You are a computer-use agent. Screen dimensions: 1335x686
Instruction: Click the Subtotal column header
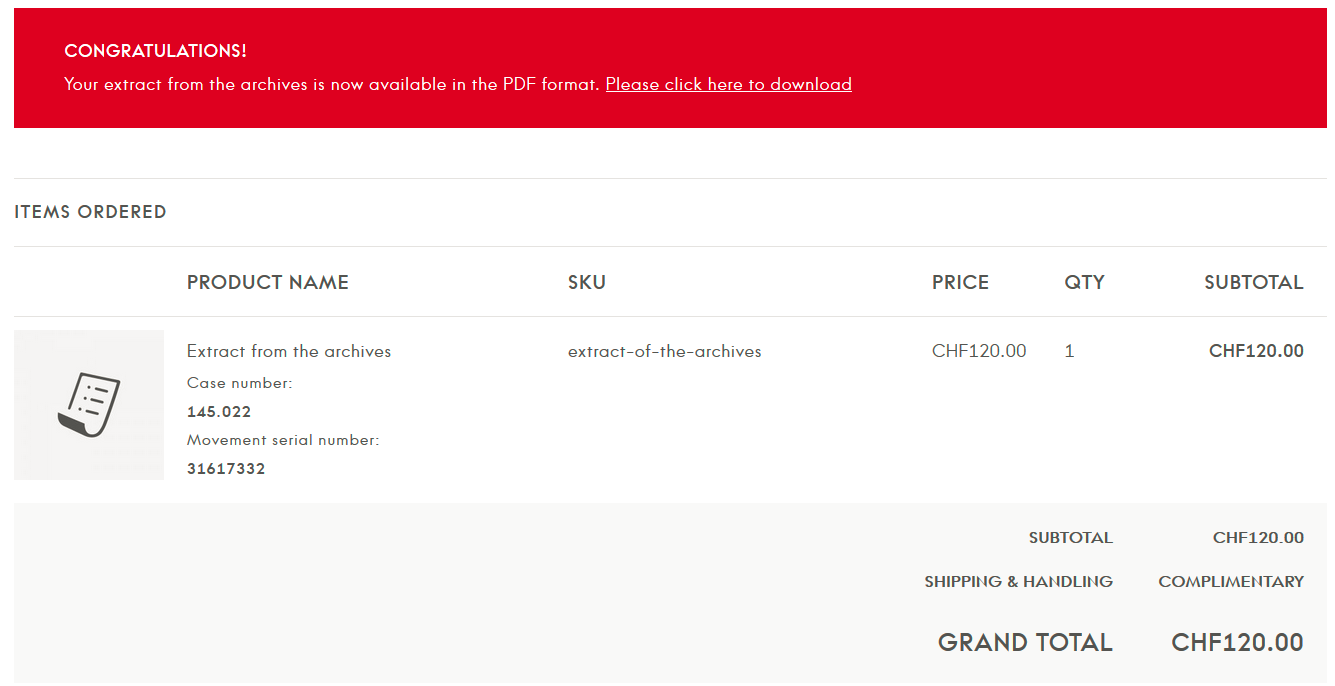coord(1253,282)
